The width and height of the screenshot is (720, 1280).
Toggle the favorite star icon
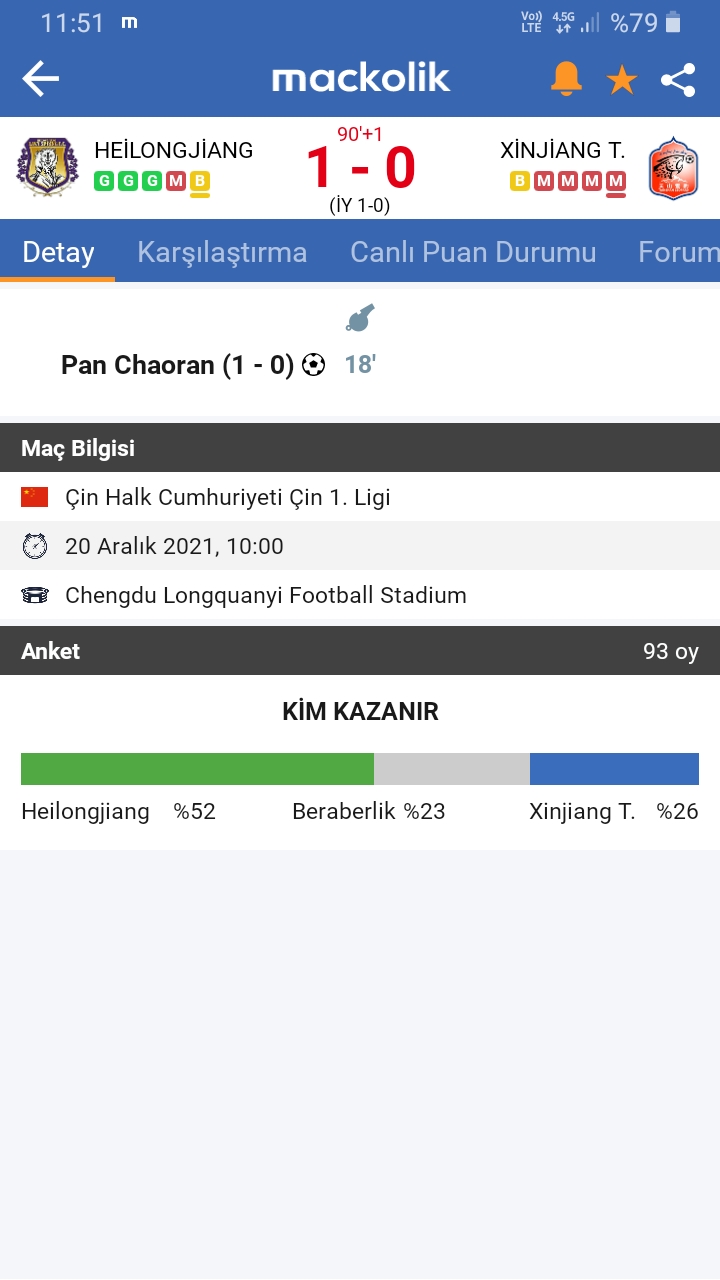(x=622, y=80)
